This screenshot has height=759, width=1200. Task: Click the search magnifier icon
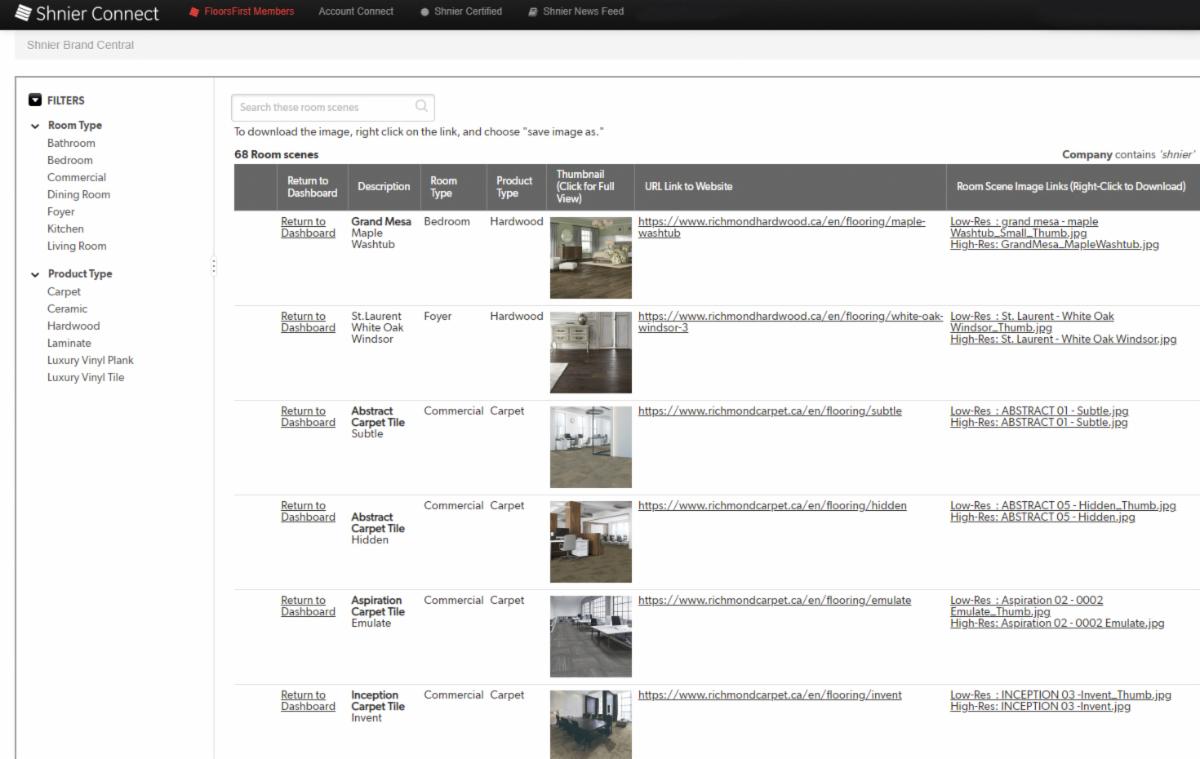420,107
